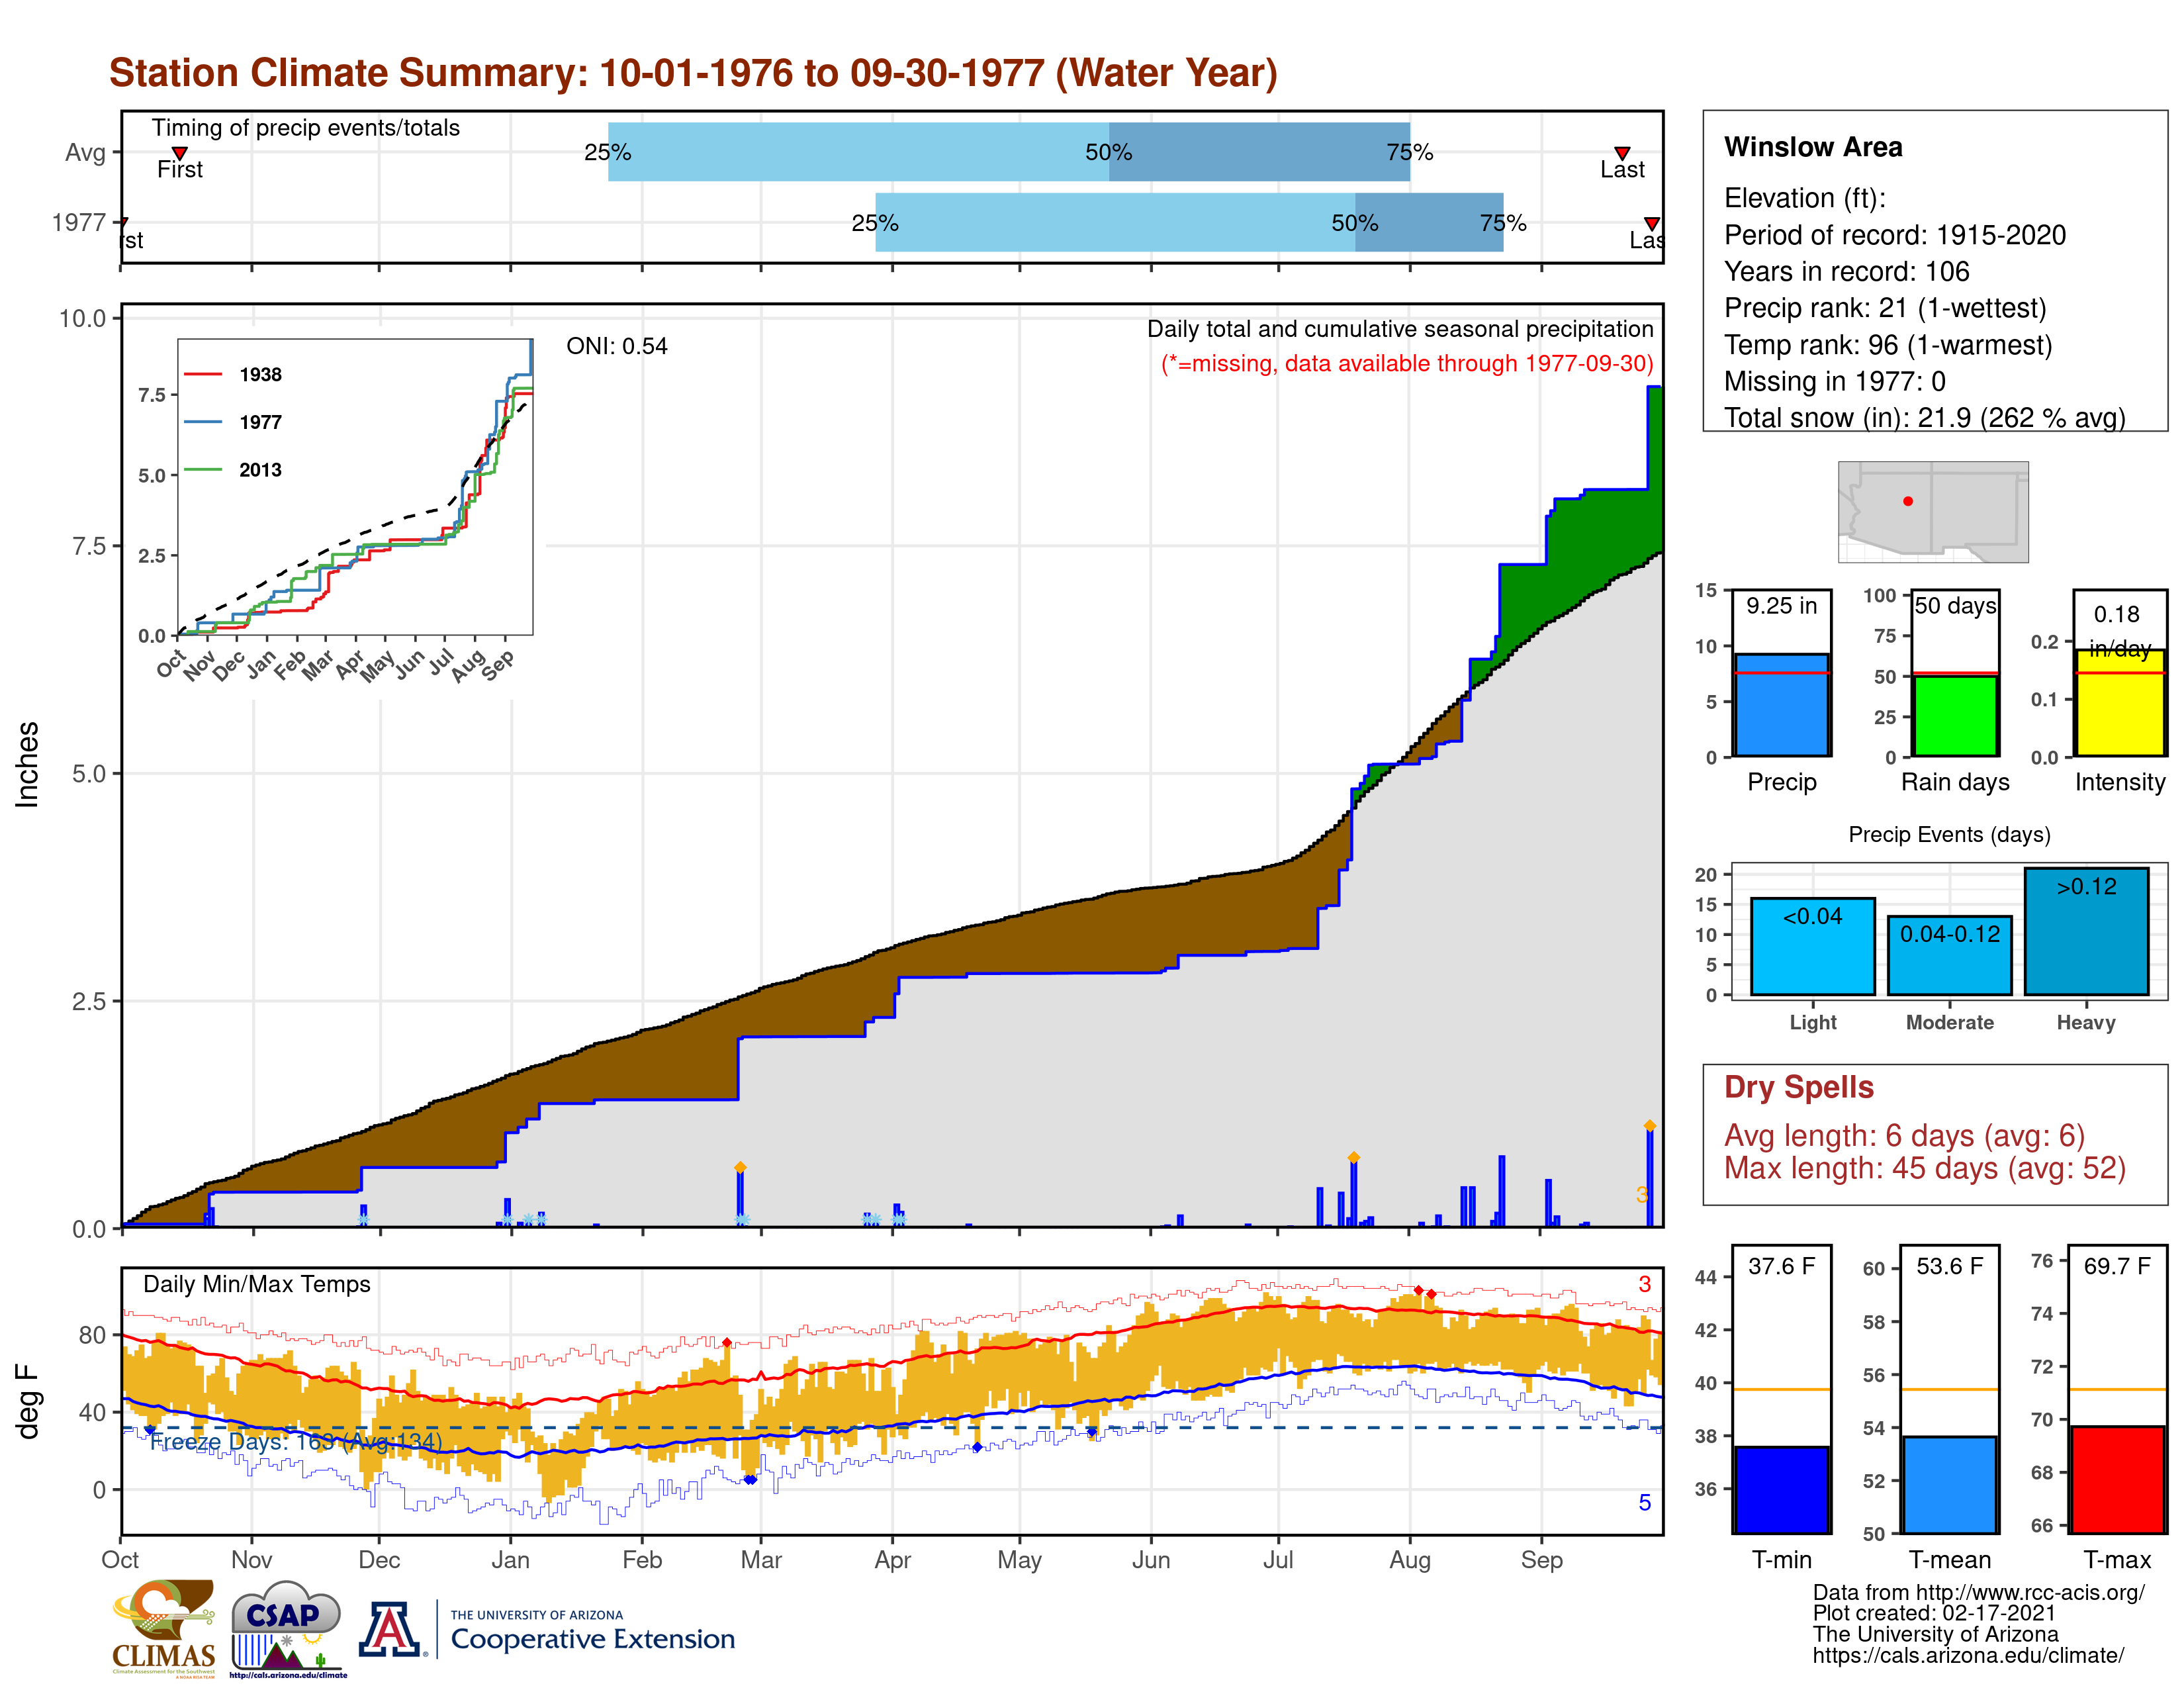2184x1688 pixels.
Task: Click the 'Timing of precip events/totals' label
Action: (x=306, y=128)
